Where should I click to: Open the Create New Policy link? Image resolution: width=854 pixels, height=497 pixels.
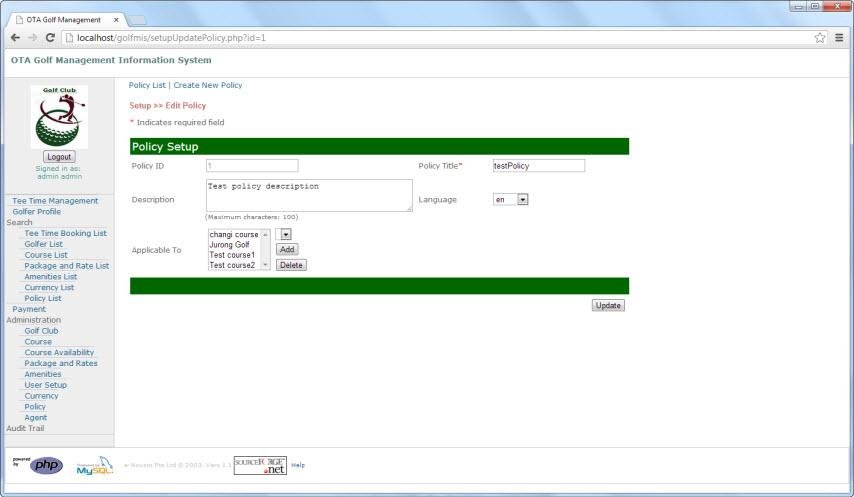point(208,85)
